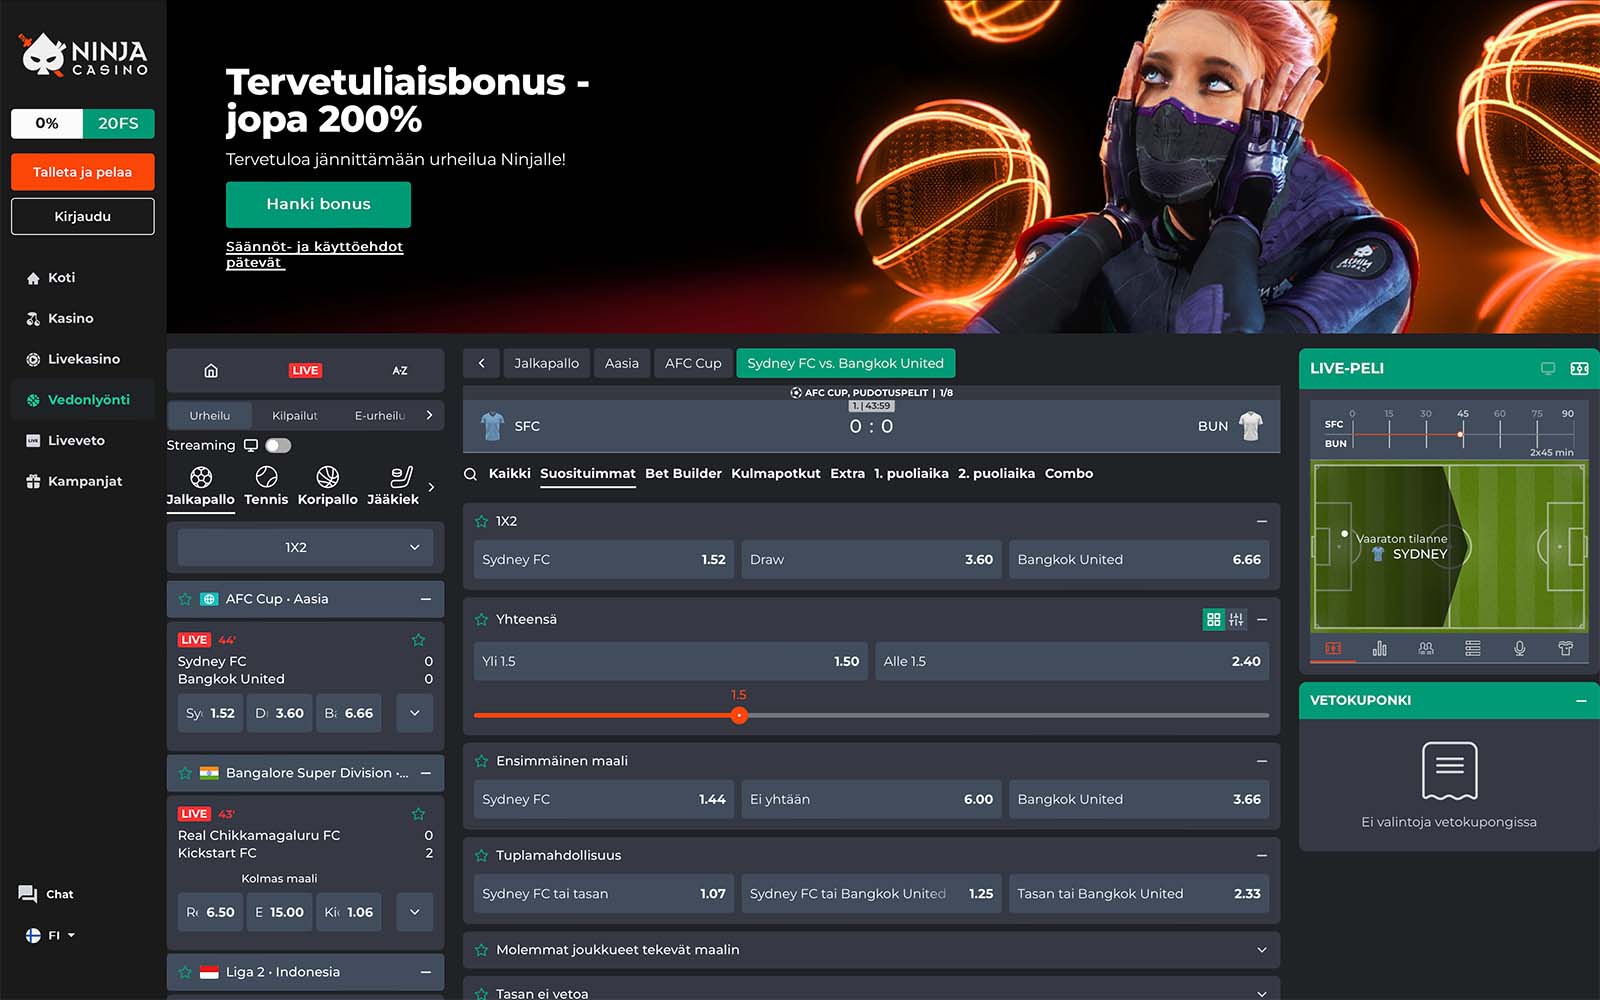Expand more markets for Sydney FC match
Viewport: 1600px width, 1000px height.
(x=415, y=713)
